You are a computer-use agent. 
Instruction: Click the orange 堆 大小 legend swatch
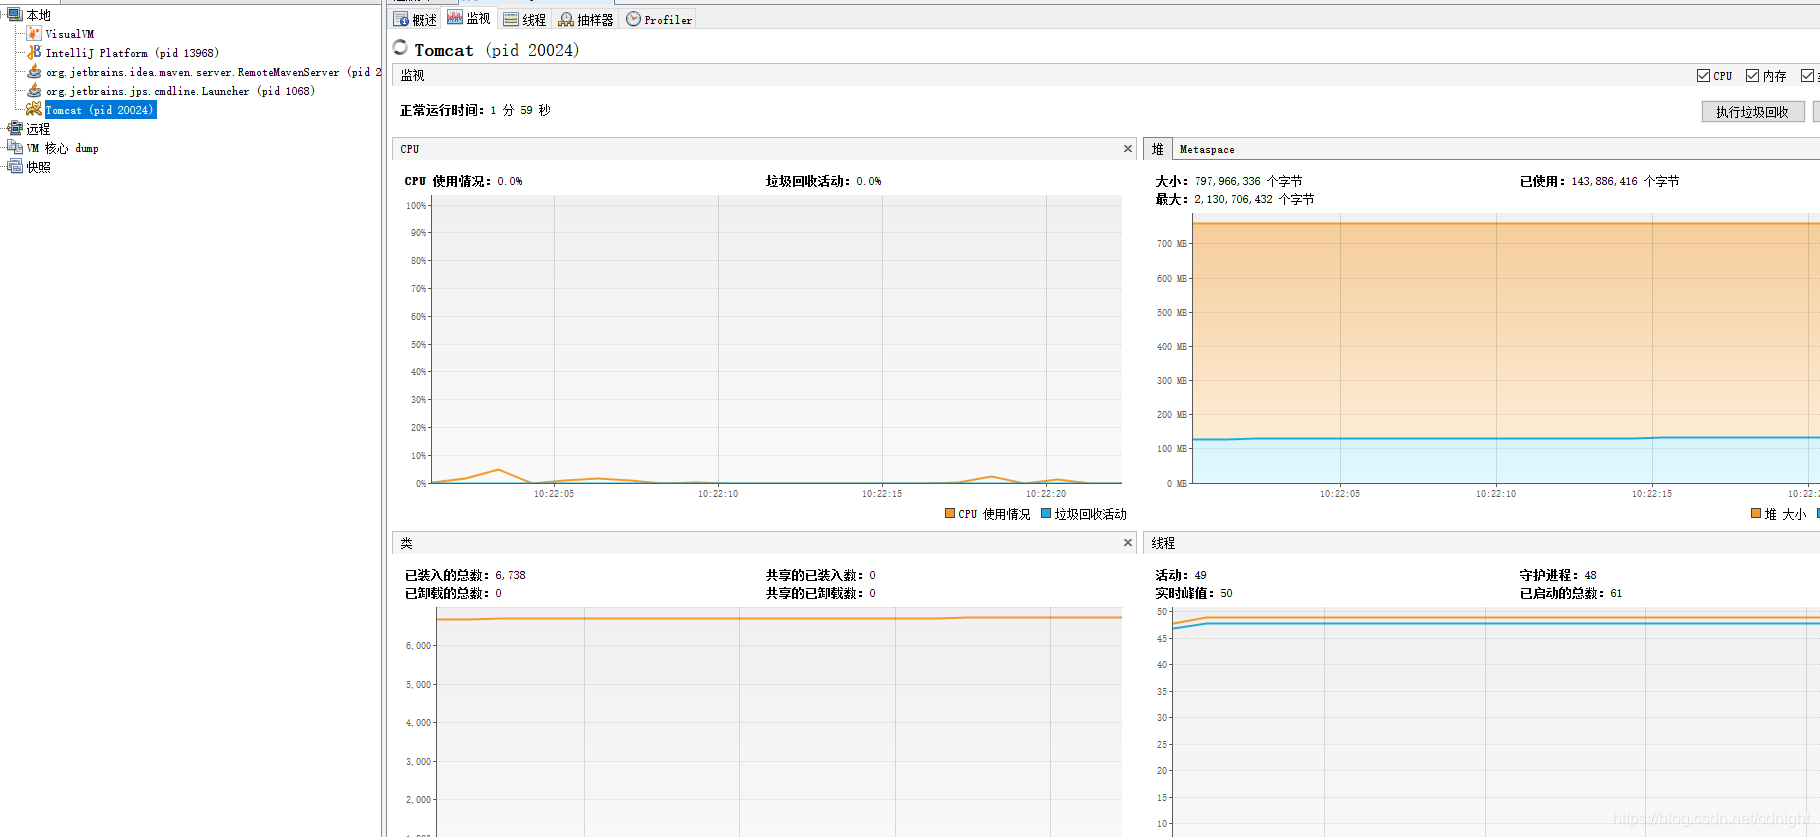click(x=1756, y=513)
